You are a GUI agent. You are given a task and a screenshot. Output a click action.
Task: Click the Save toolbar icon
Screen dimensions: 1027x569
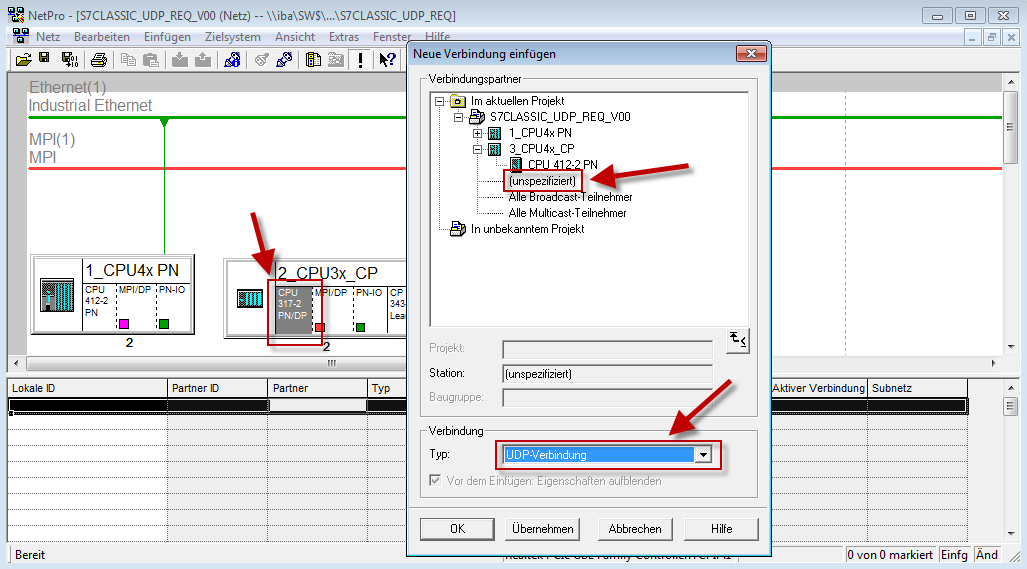coord(44,59)
